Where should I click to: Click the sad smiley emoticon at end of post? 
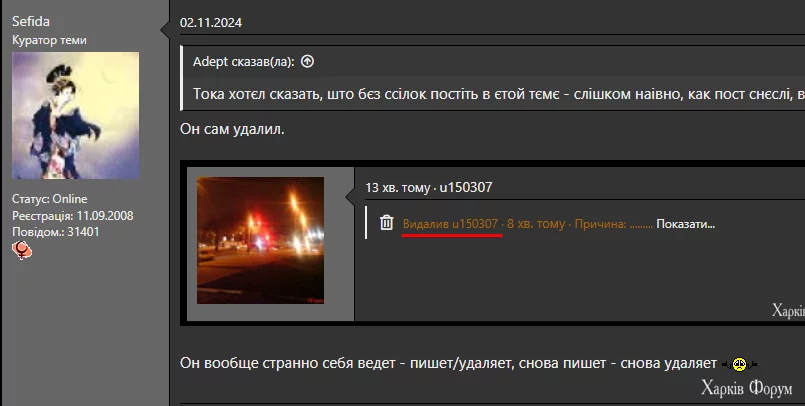point(739,364)
